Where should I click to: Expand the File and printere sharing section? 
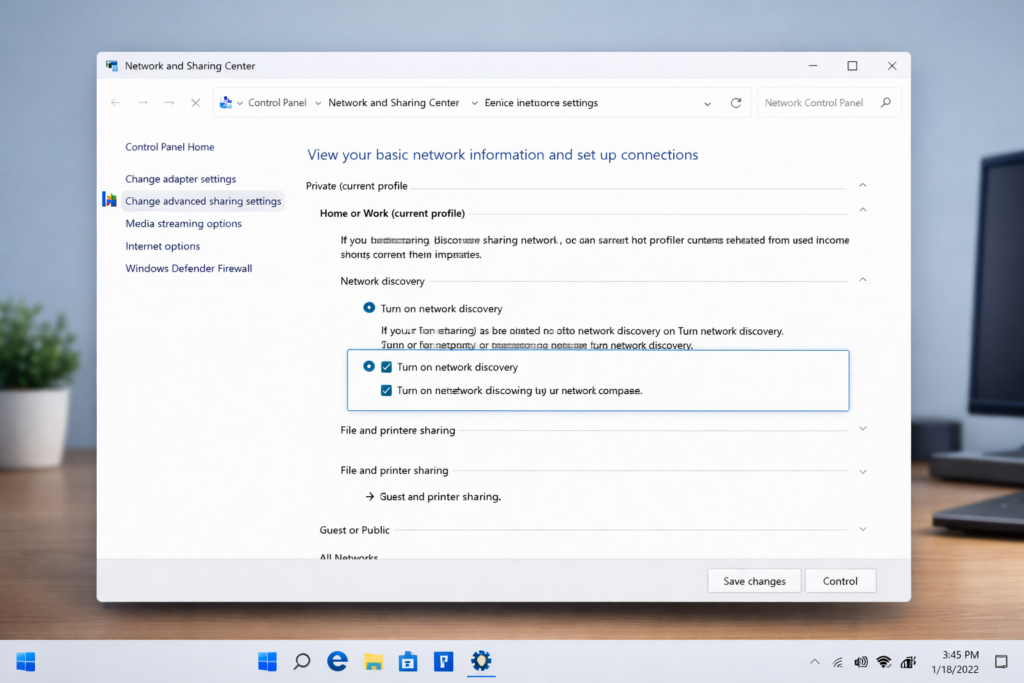(862, 429)
